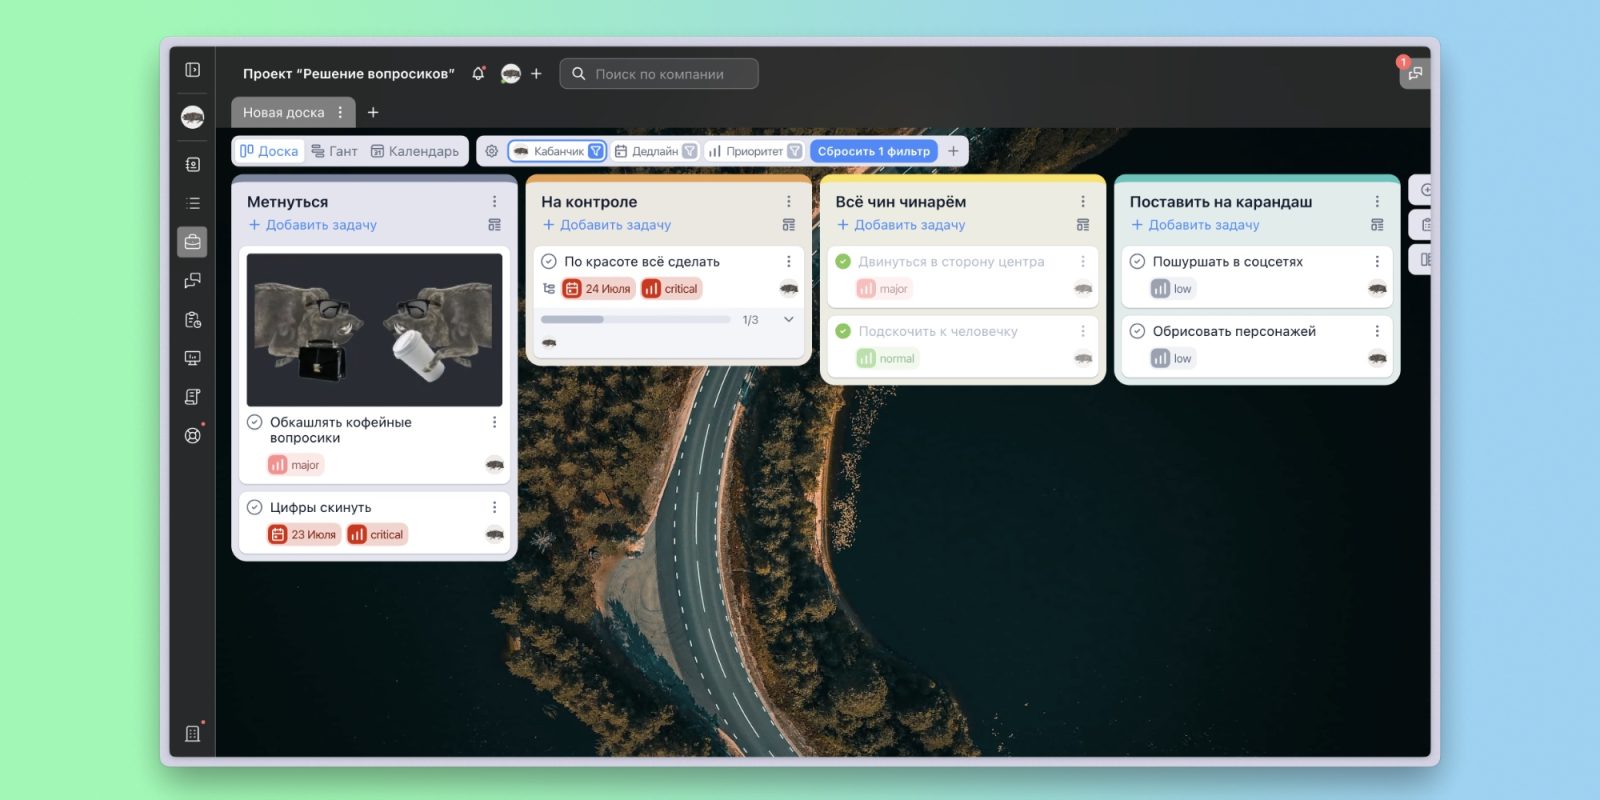Click the Поиск по компании search field
Screen dimensions: 1600x800
659,74
